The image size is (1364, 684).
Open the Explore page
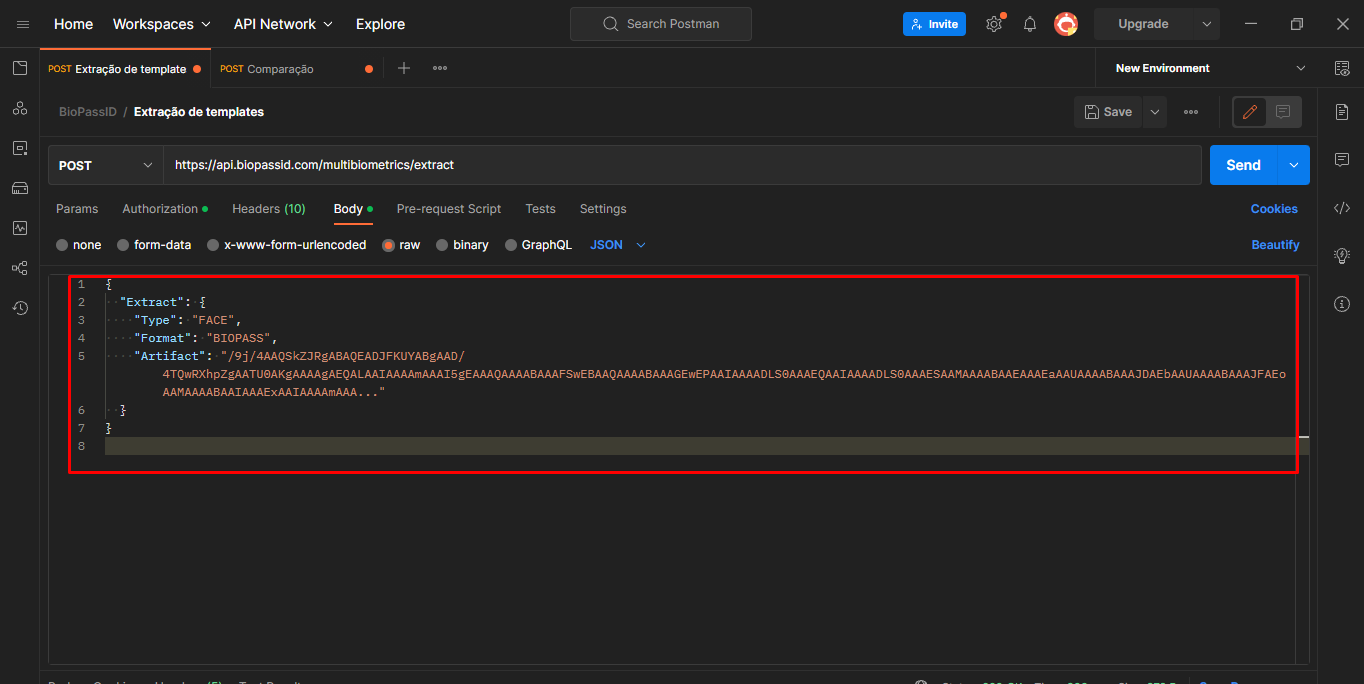380,24
